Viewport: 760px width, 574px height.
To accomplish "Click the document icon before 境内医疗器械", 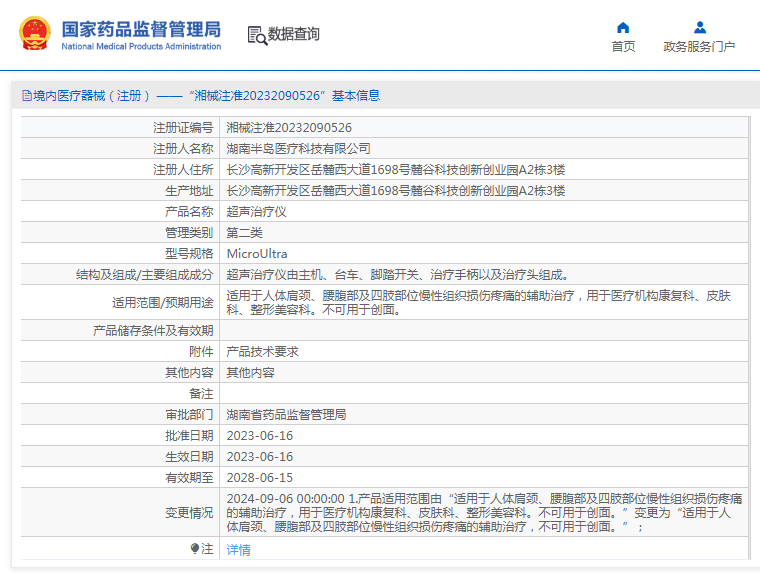I will click(27, 96).
